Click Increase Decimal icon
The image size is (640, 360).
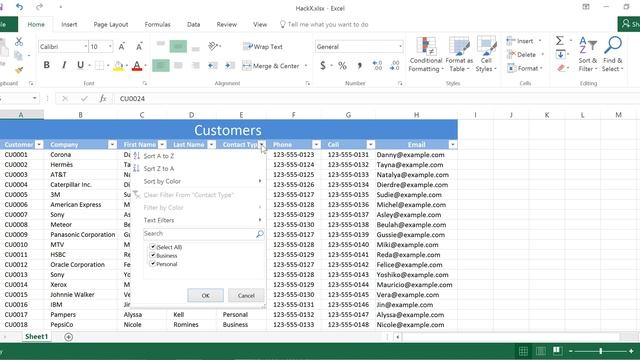point(377,65)
